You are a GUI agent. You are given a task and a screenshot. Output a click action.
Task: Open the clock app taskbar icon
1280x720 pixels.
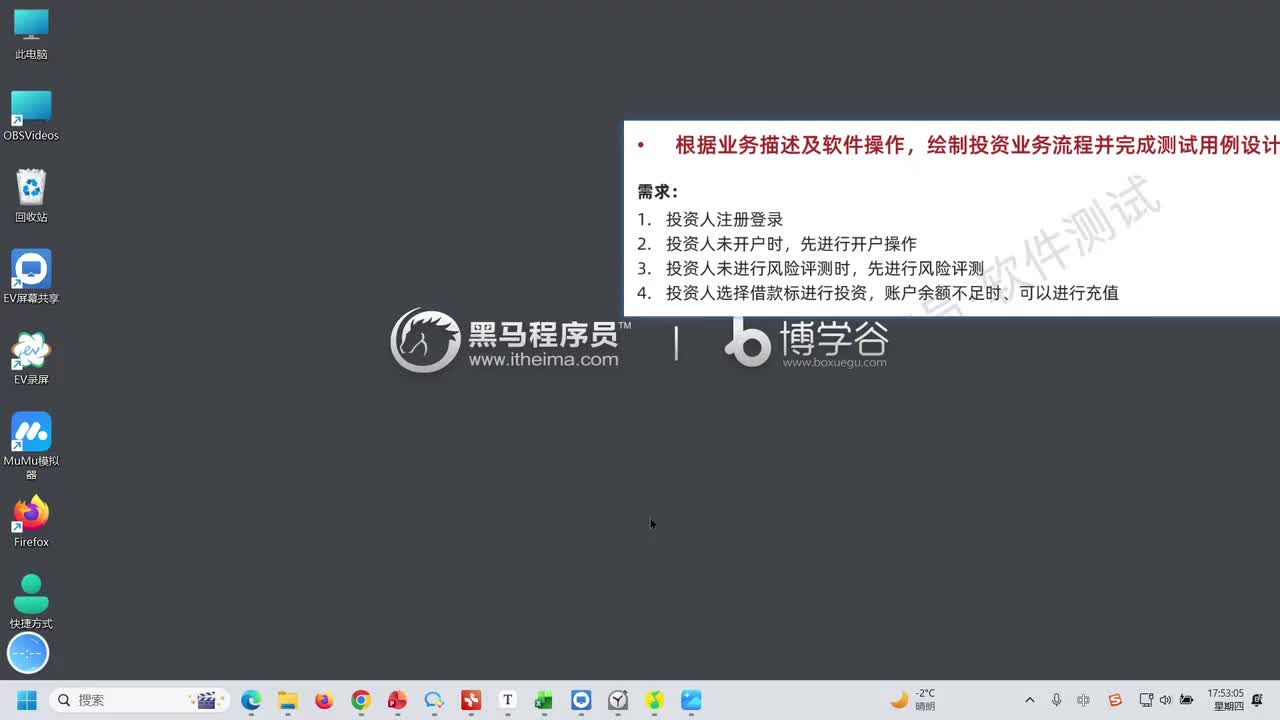618,700
